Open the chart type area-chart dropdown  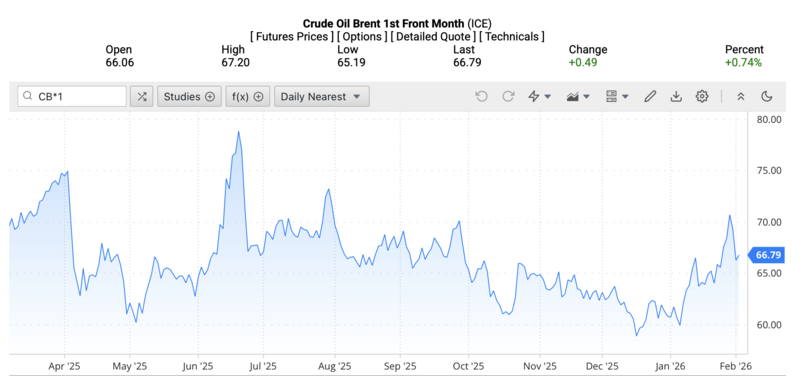pyautogui.click(x=578, y=96)
